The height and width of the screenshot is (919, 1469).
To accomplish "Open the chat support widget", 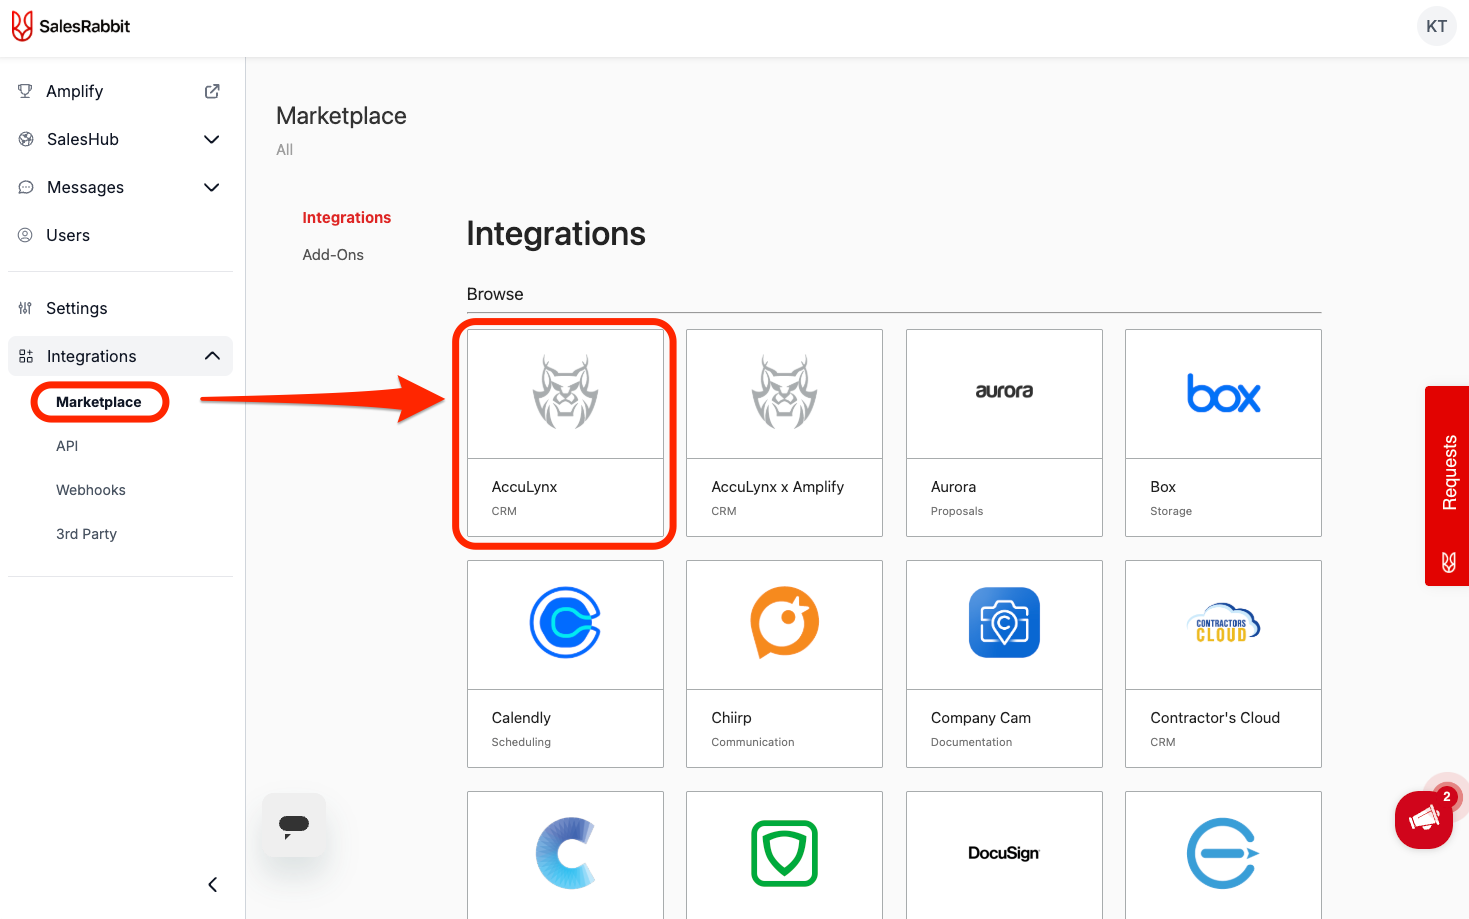I will (x=294, y=825).
